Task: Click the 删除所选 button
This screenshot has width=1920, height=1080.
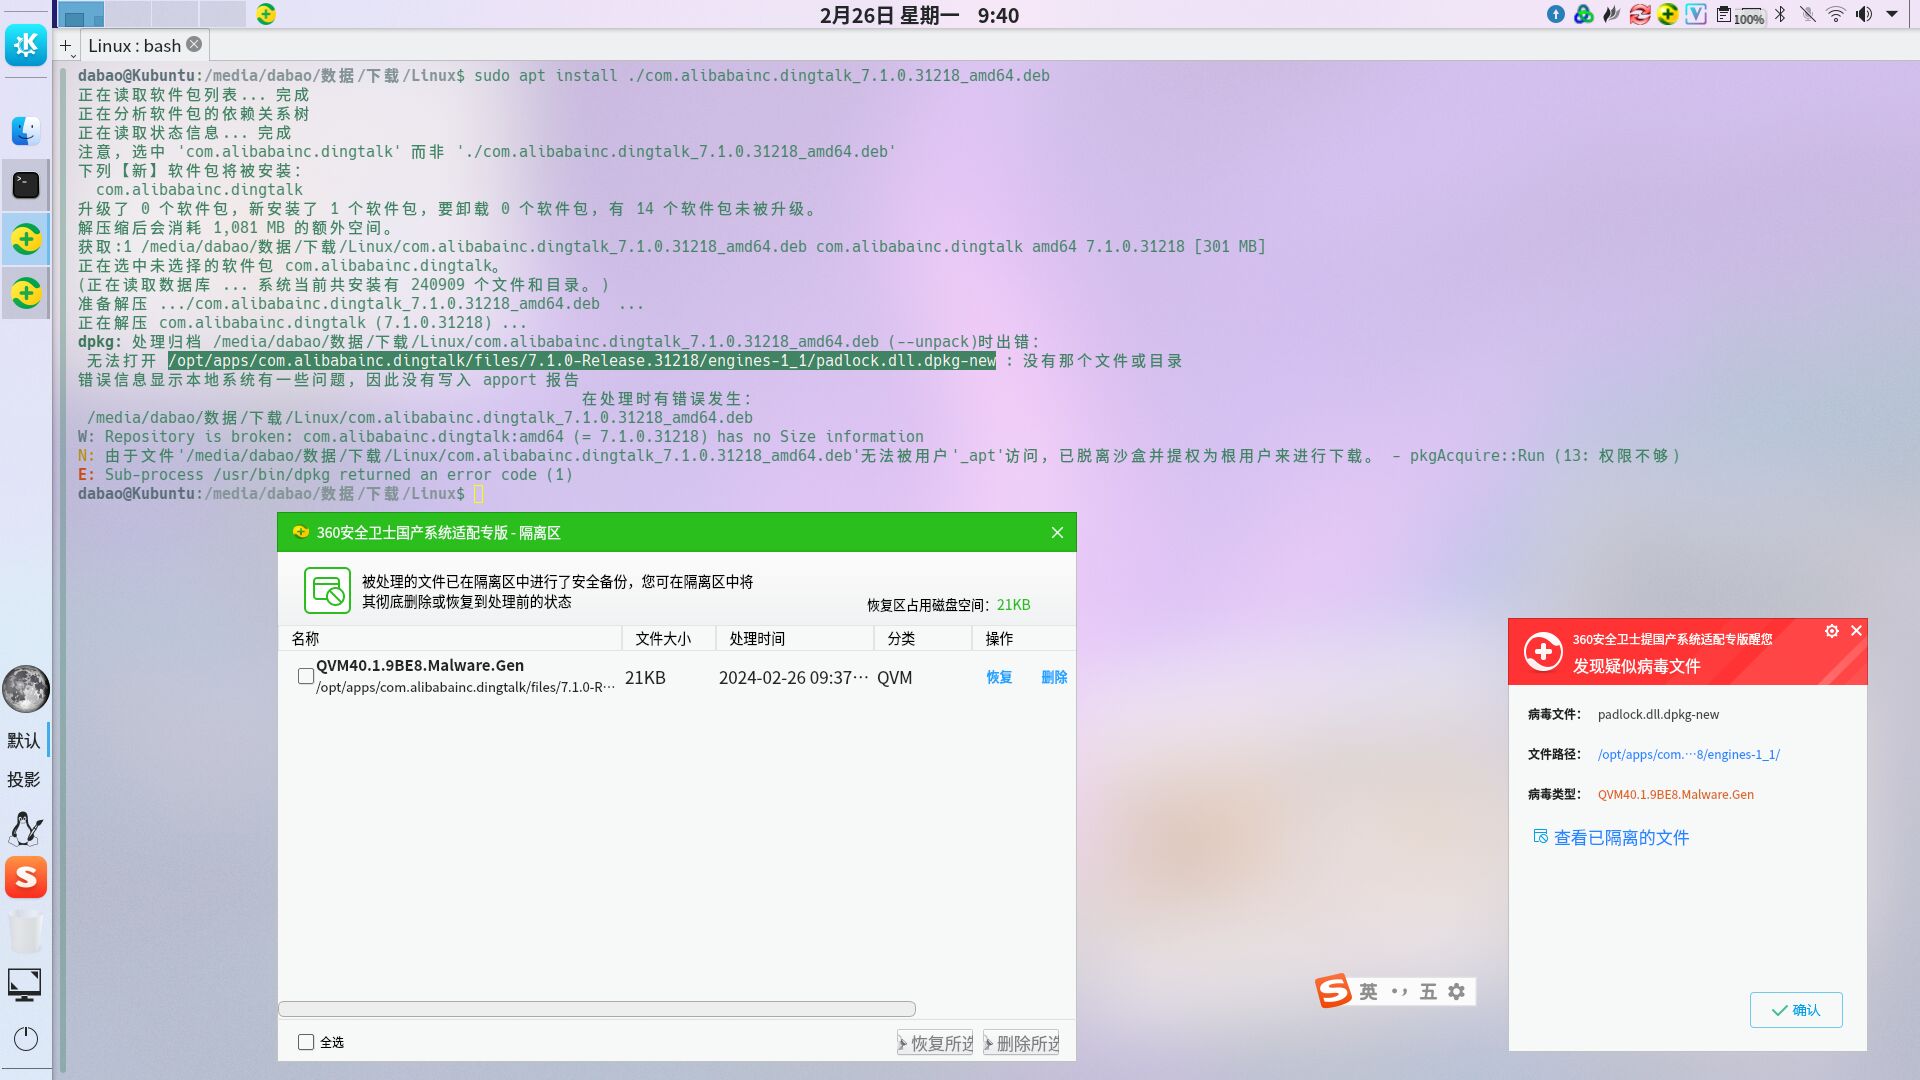Action: tap(1021, 1043)
